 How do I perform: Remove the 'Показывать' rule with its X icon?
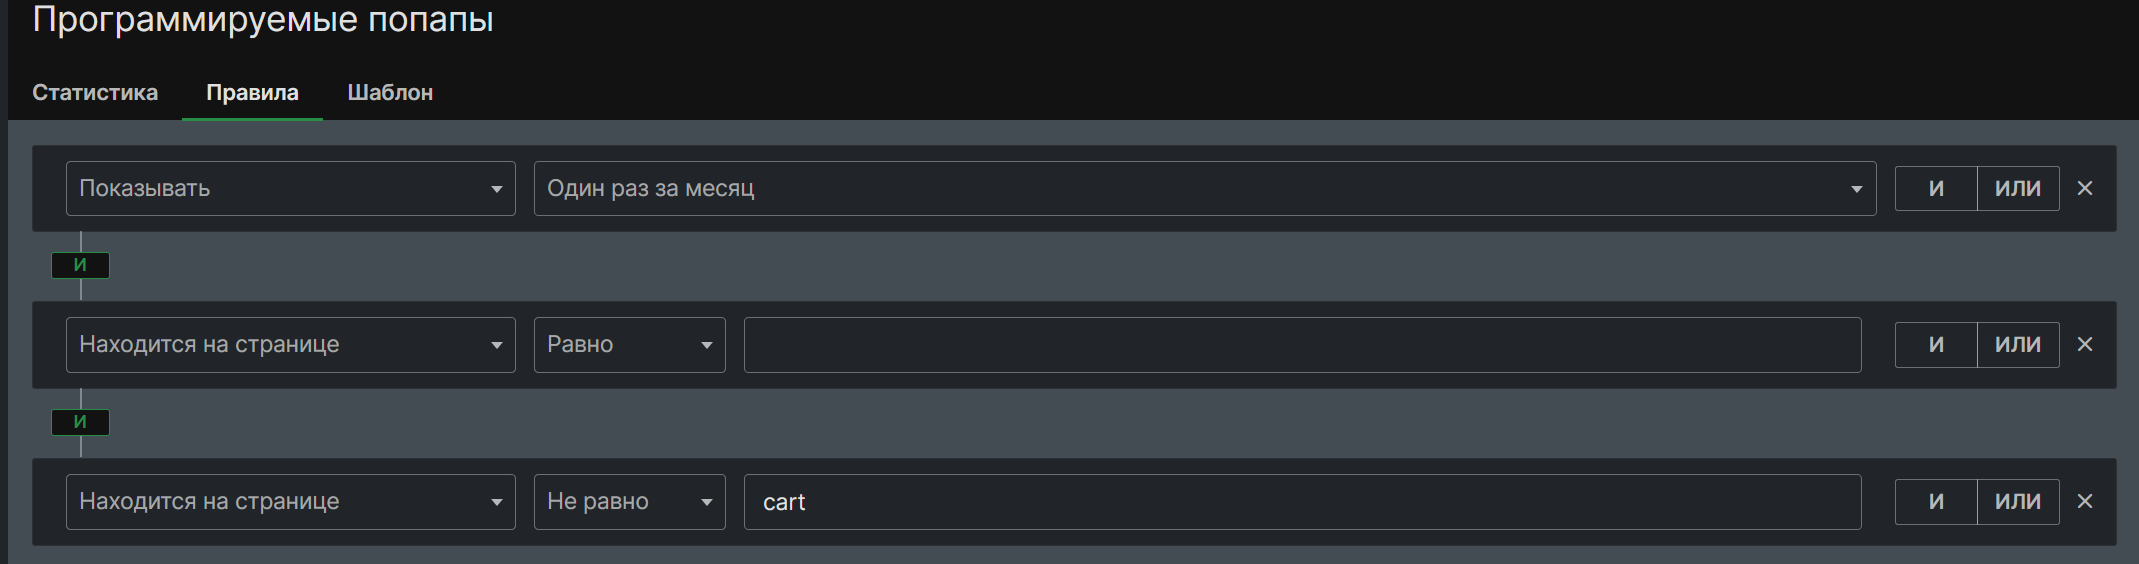(x=2084, y=188)
